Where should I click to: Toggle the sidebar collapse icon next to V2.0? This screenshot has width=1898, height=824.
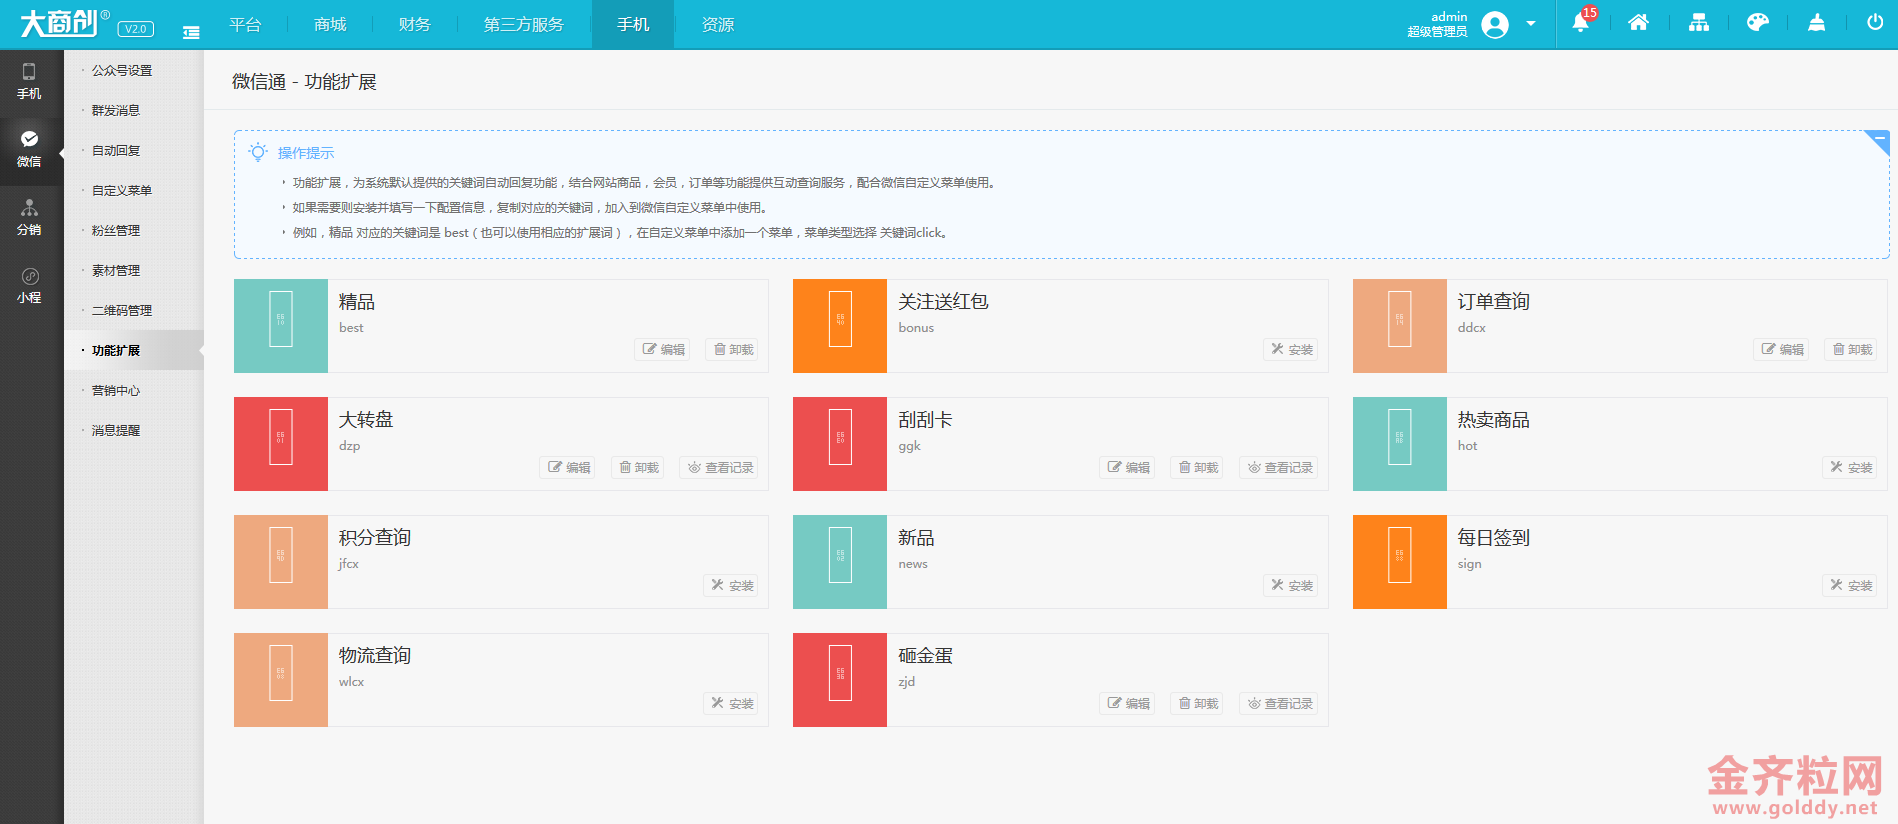[191, 32]
